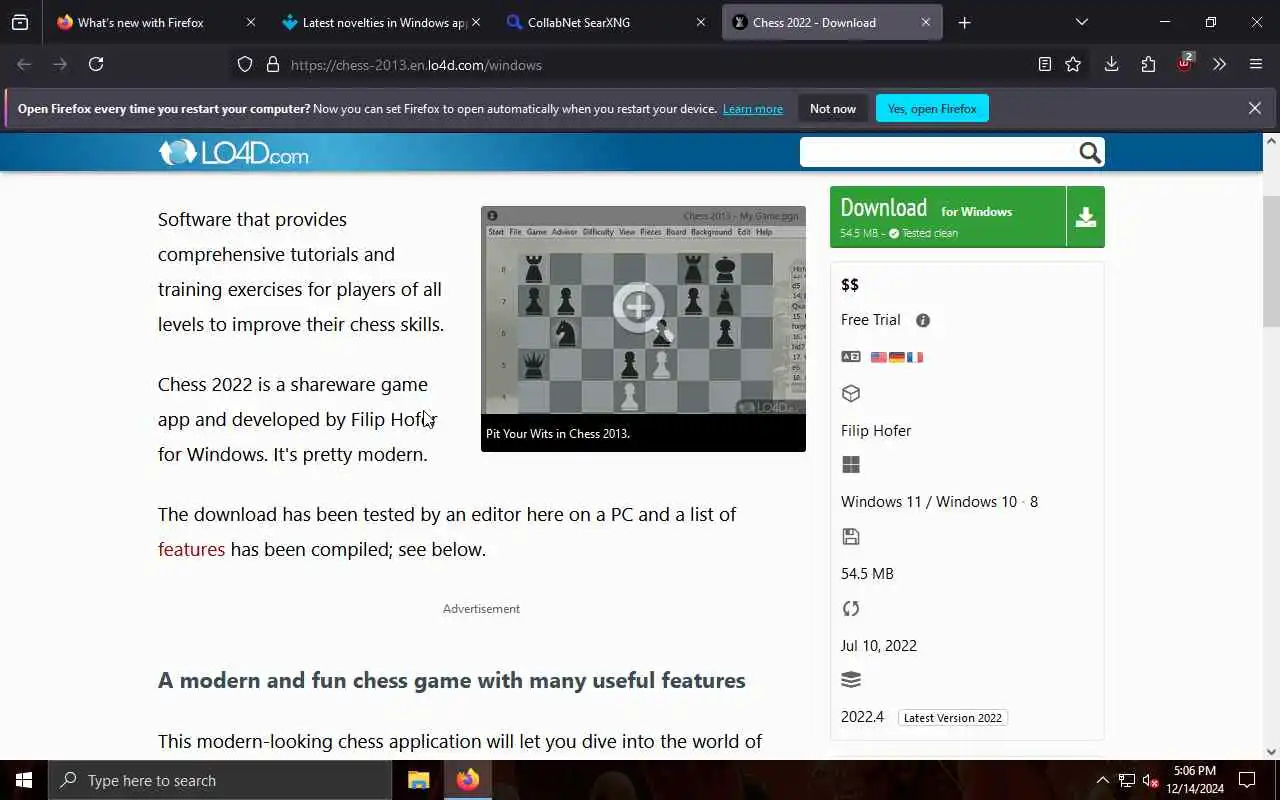The image size is (1280, 800).
Task: Click Yes, open Firefox button
Action: [932, 109]
